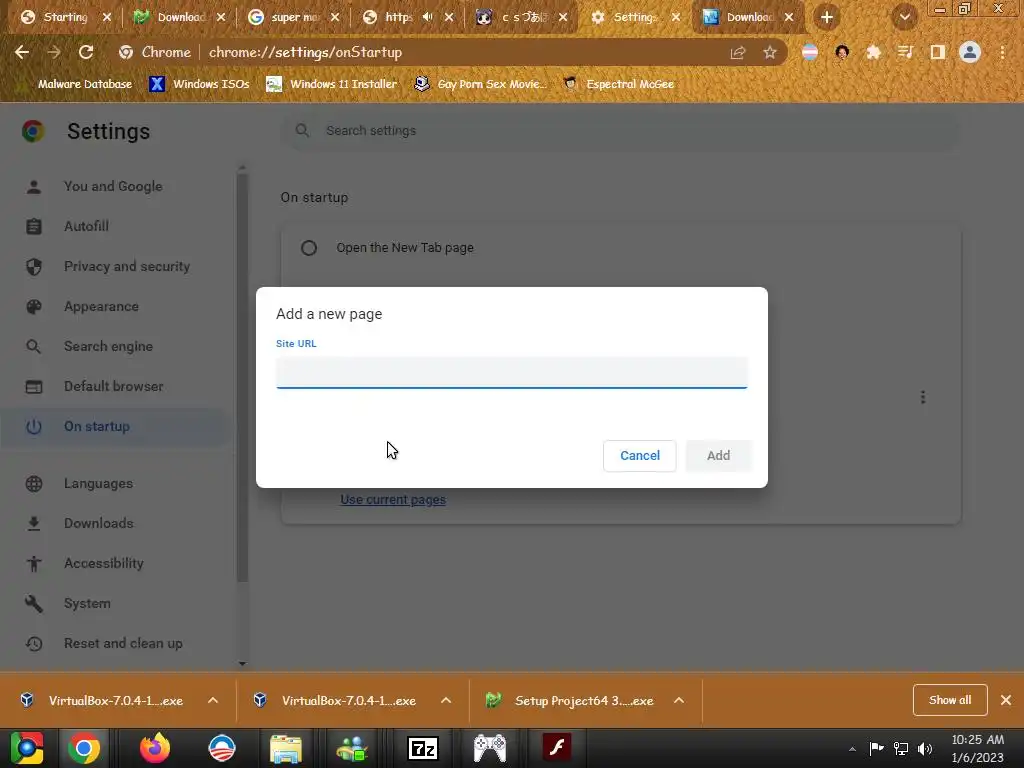
Task: Open the tab search dropdown arrow
Action: [904, 17]
